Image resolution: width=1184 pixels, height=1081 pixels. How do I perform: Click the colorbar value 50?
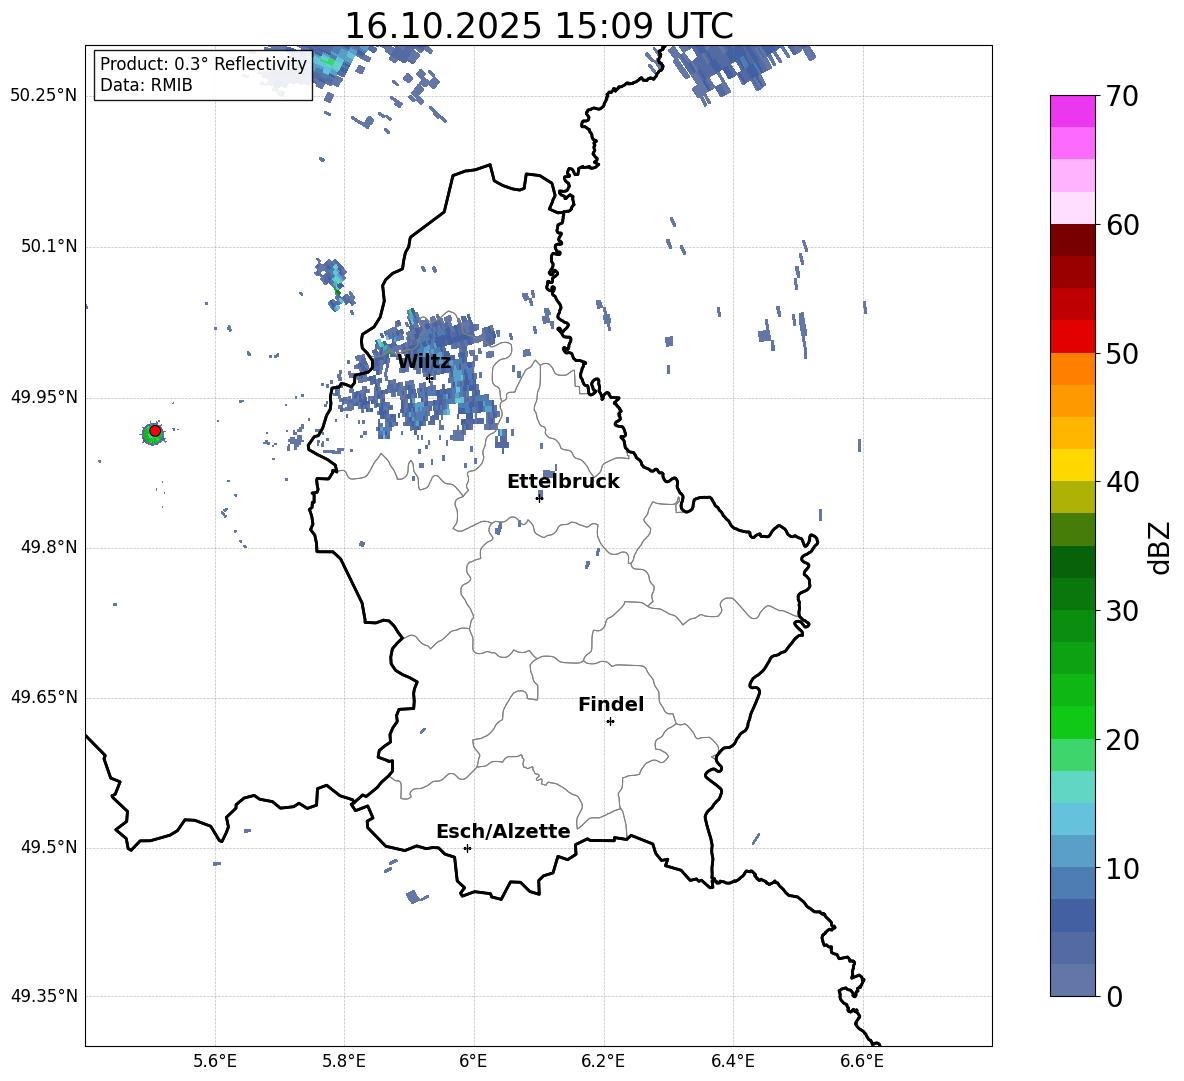(1122, 354)
